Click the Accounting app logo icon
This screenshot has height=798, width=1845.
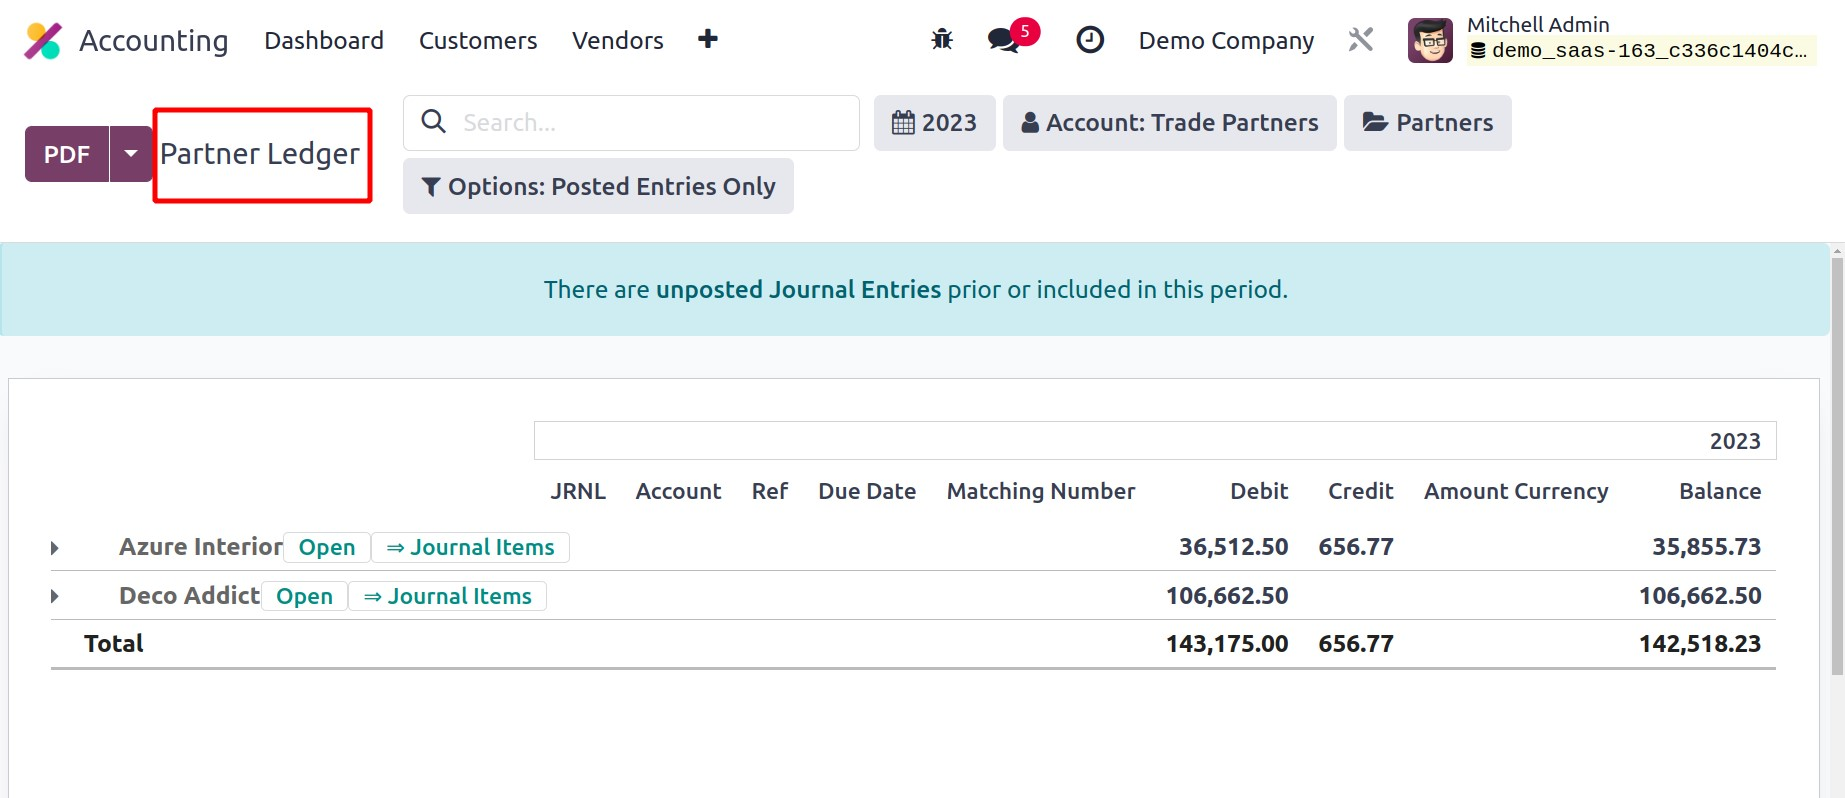(42, 41)
